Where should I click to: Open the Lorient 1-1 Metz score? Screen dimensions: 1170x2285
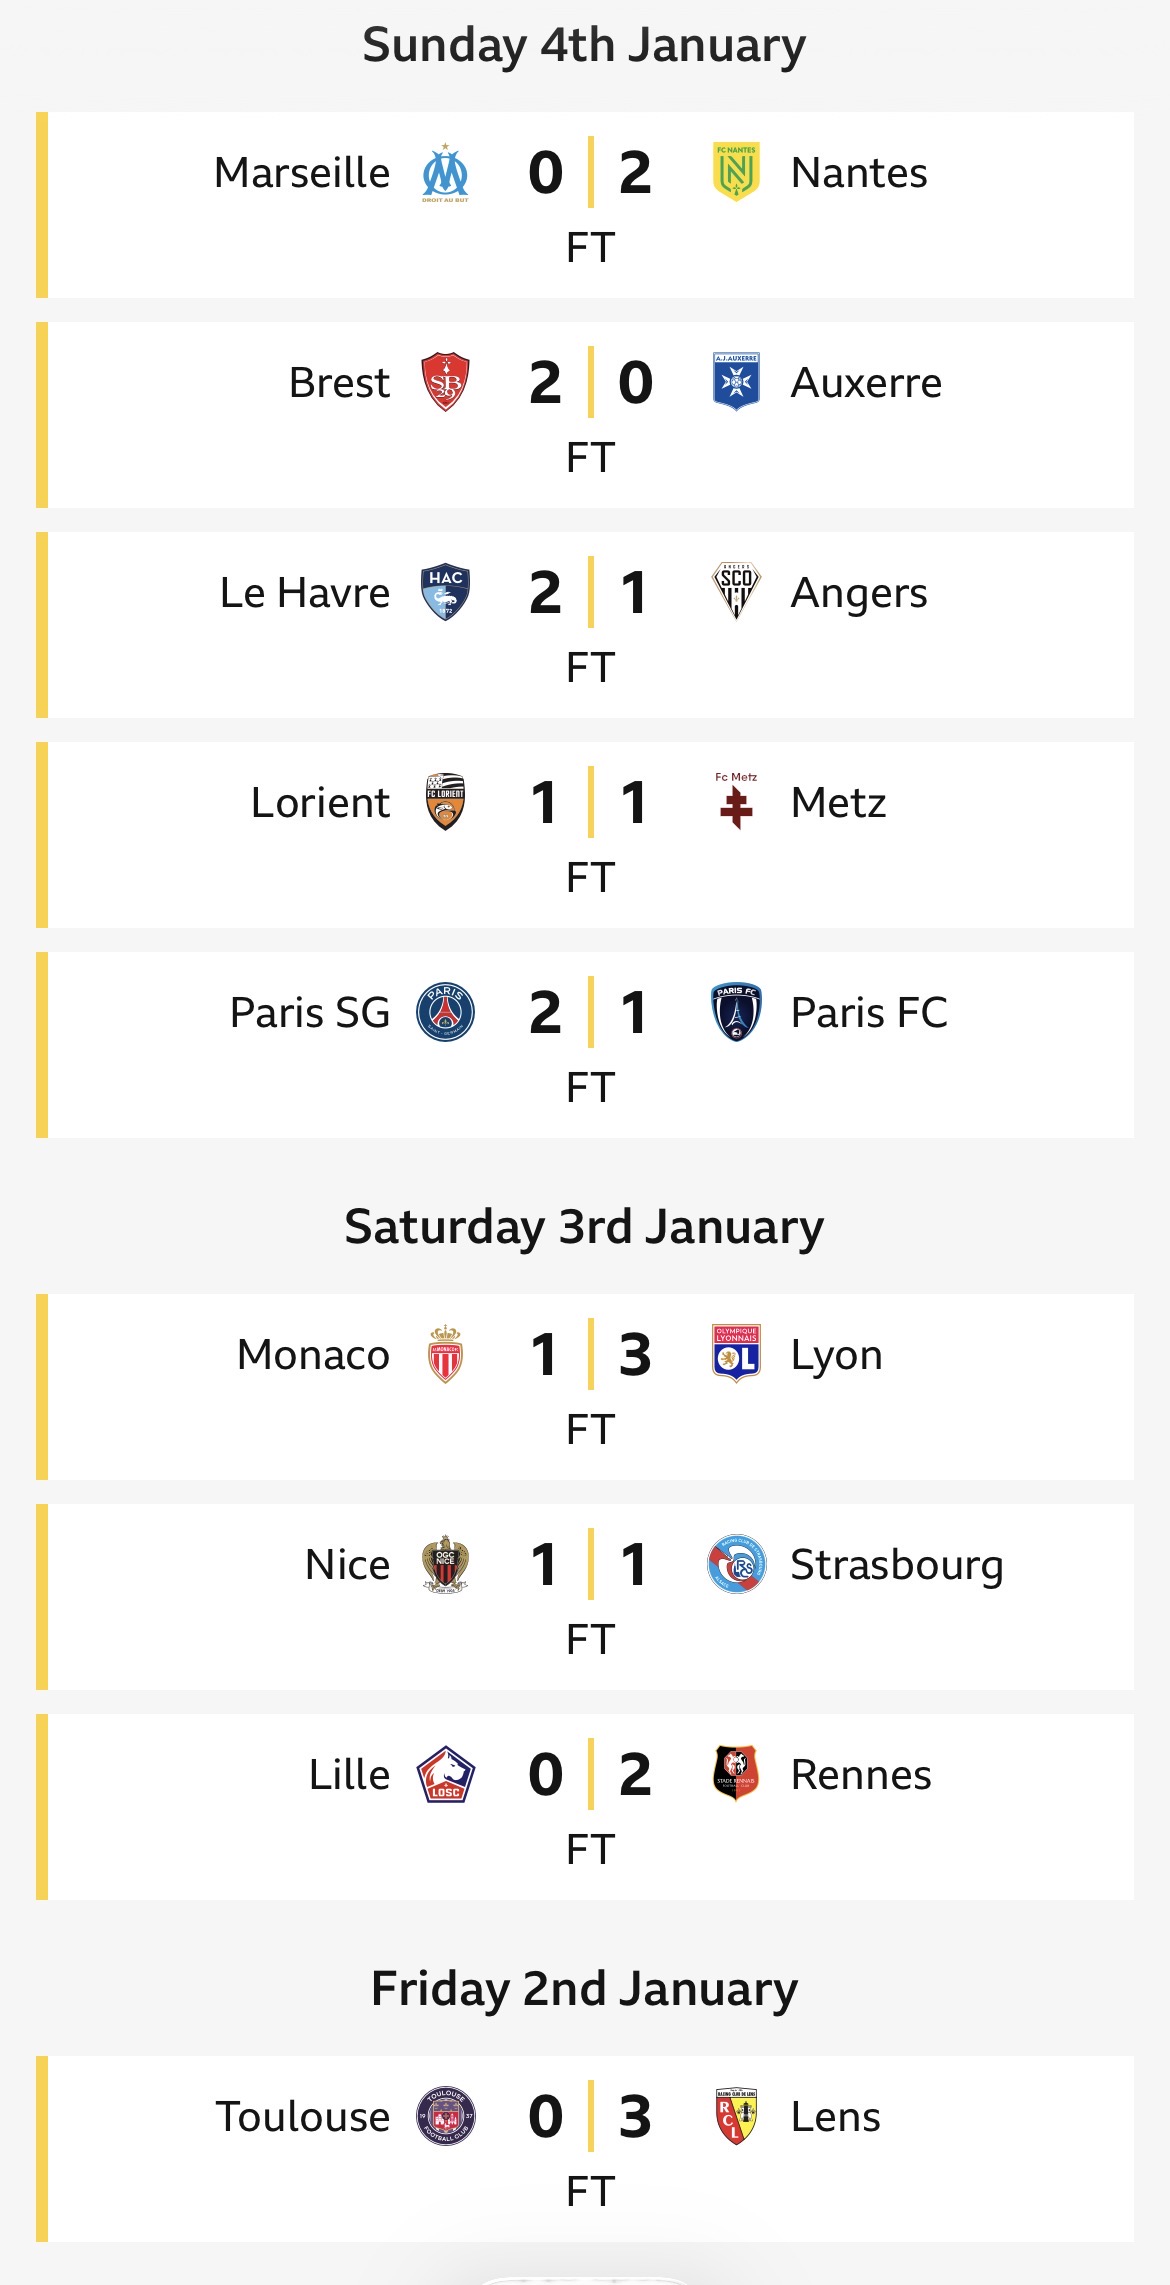pos(590,802)
